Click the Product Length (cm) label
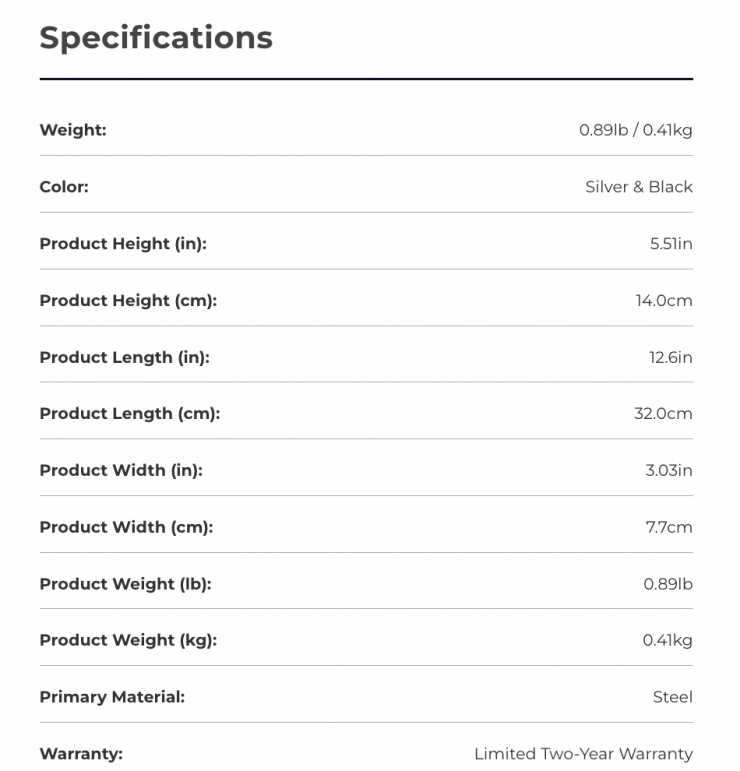 click(129, 413)
